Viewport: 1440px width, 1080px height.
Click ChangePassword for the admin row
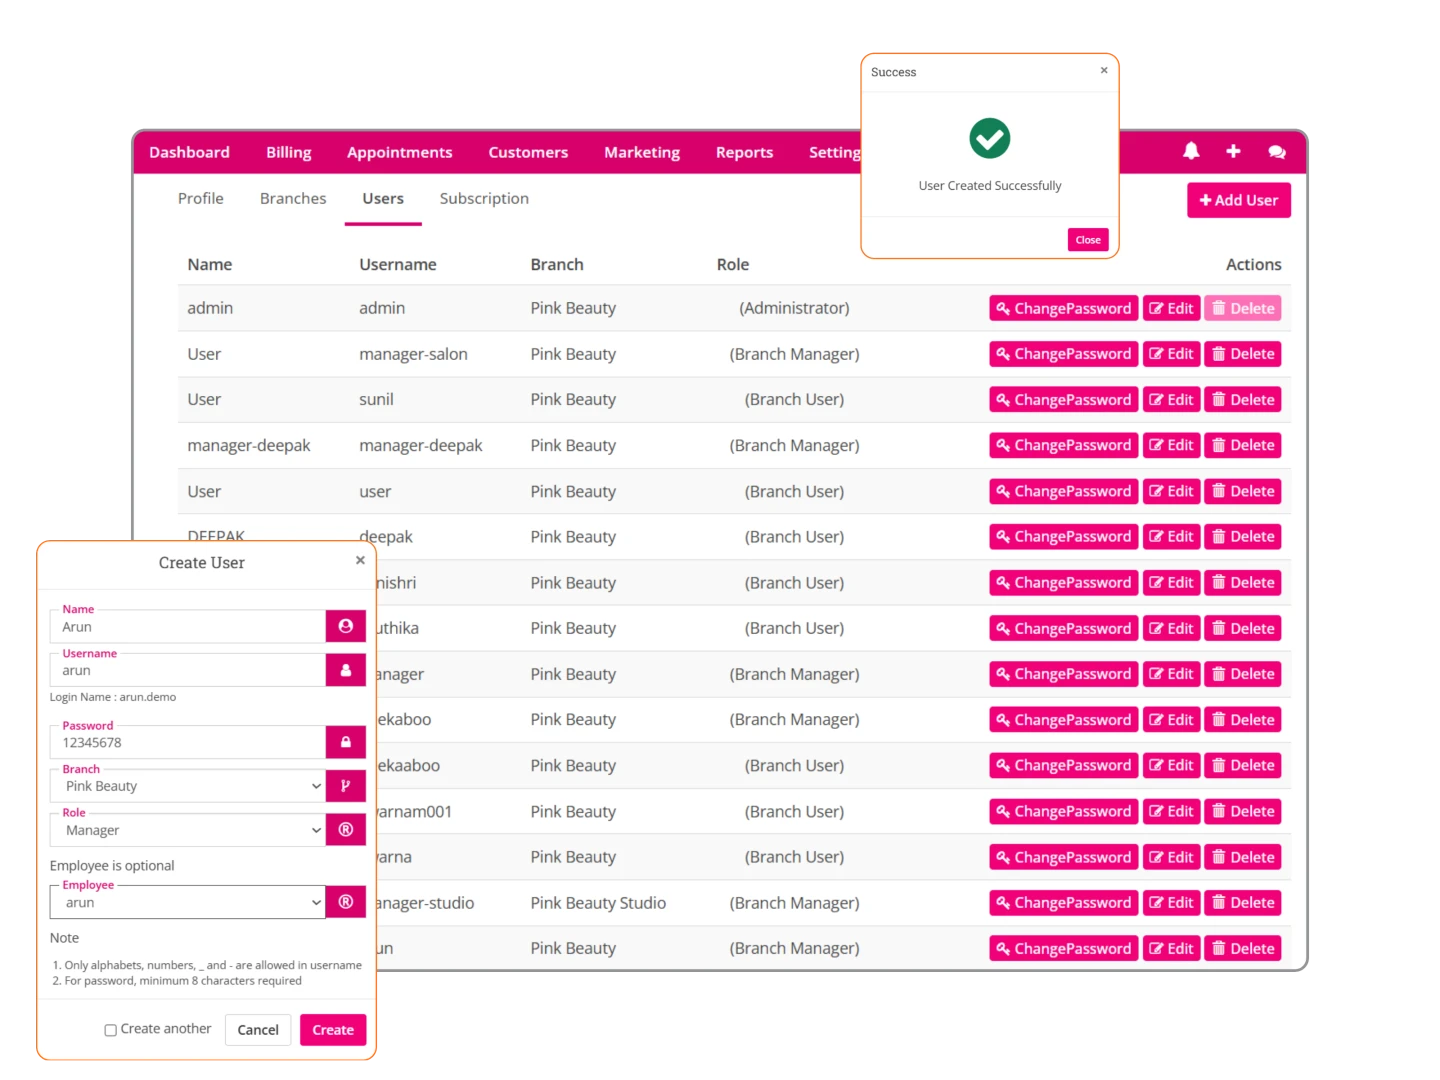coord(1064,308)
